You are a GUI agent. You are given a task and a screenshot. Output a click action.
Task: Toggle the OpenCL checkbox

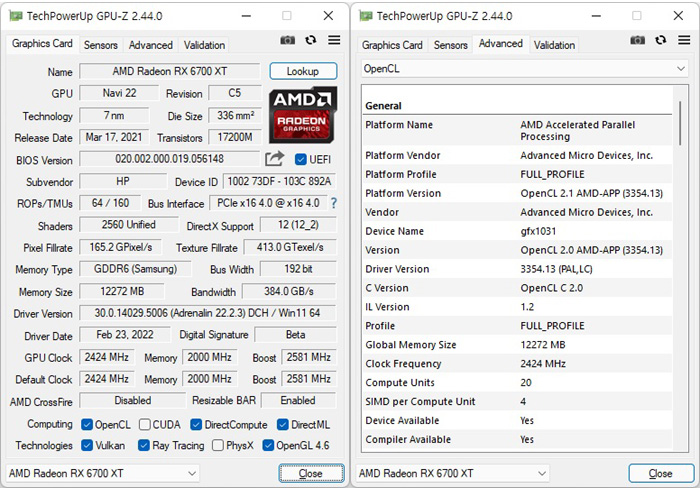coord(87,424)
